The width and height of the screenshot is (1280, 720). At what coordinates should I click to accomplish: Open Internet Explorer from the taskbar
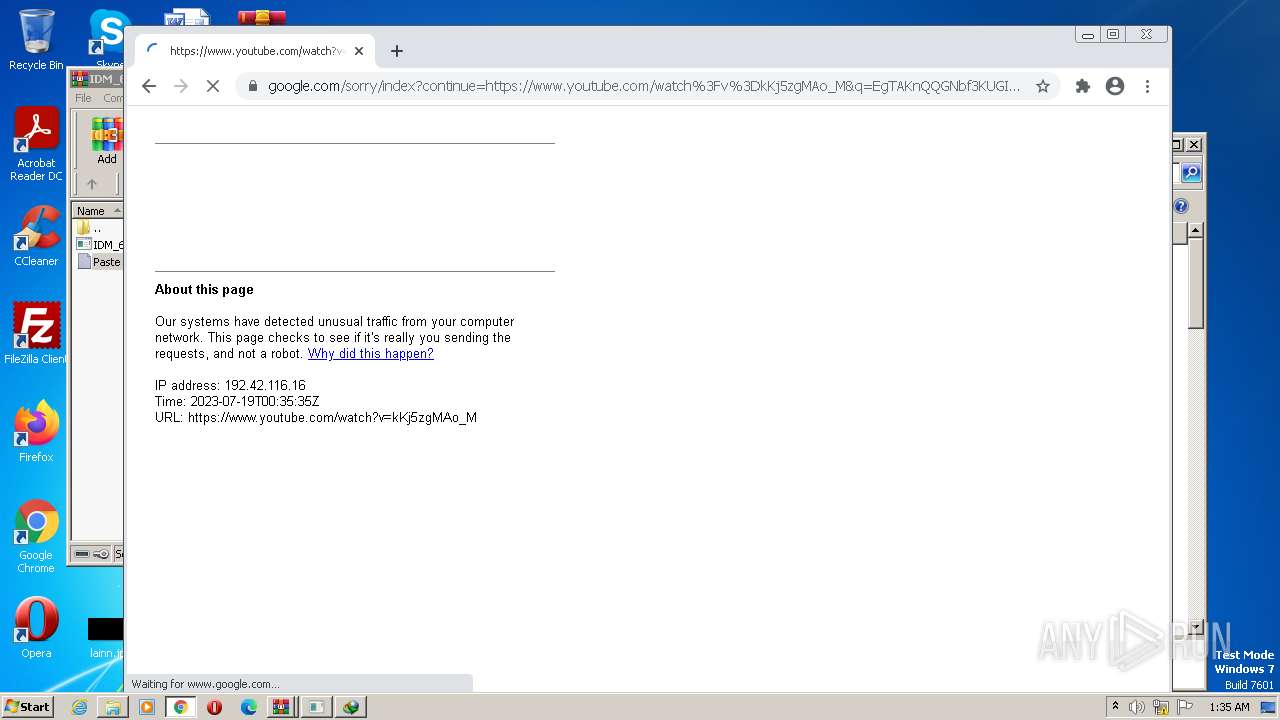click(x=79, y=707)
